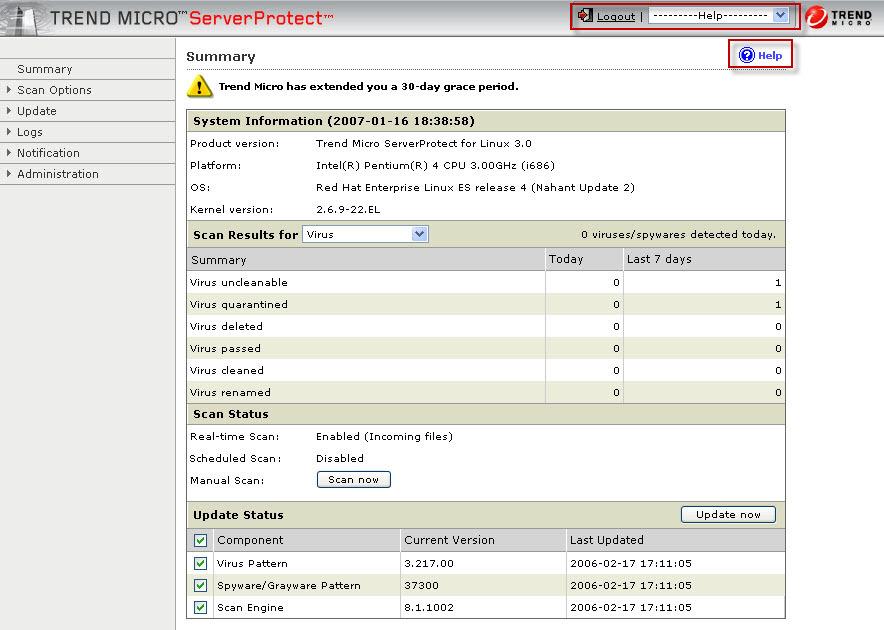Expand the Scan Options menu arrow
The height and width of the screenshot is (630, 884).
(9, 90)
